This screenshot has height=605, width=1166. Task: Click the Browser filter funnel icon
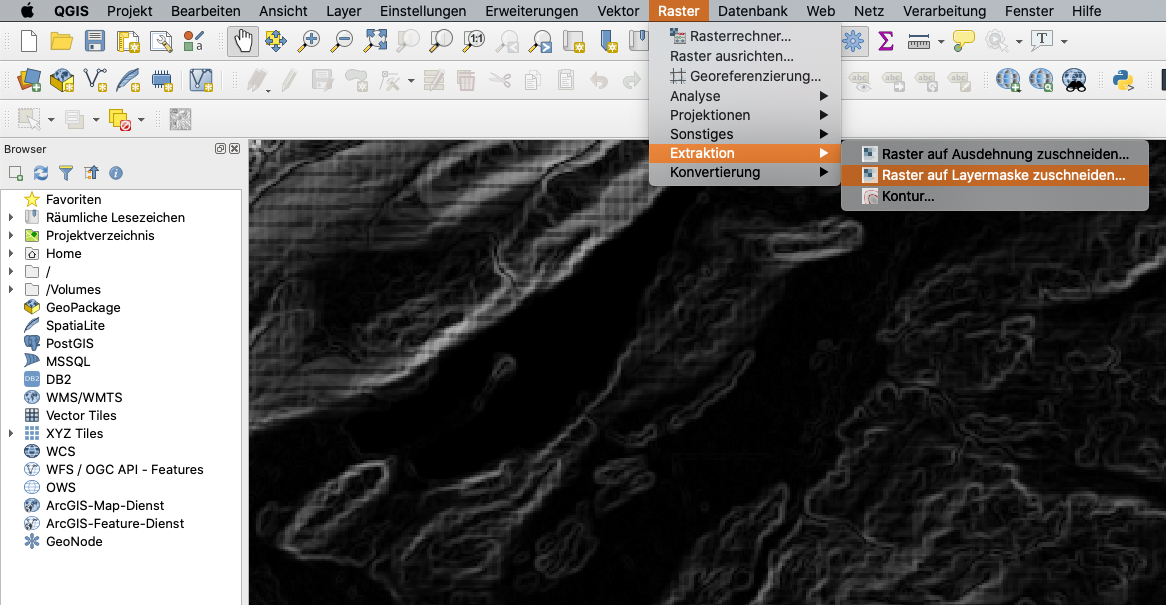pos(66,173)
